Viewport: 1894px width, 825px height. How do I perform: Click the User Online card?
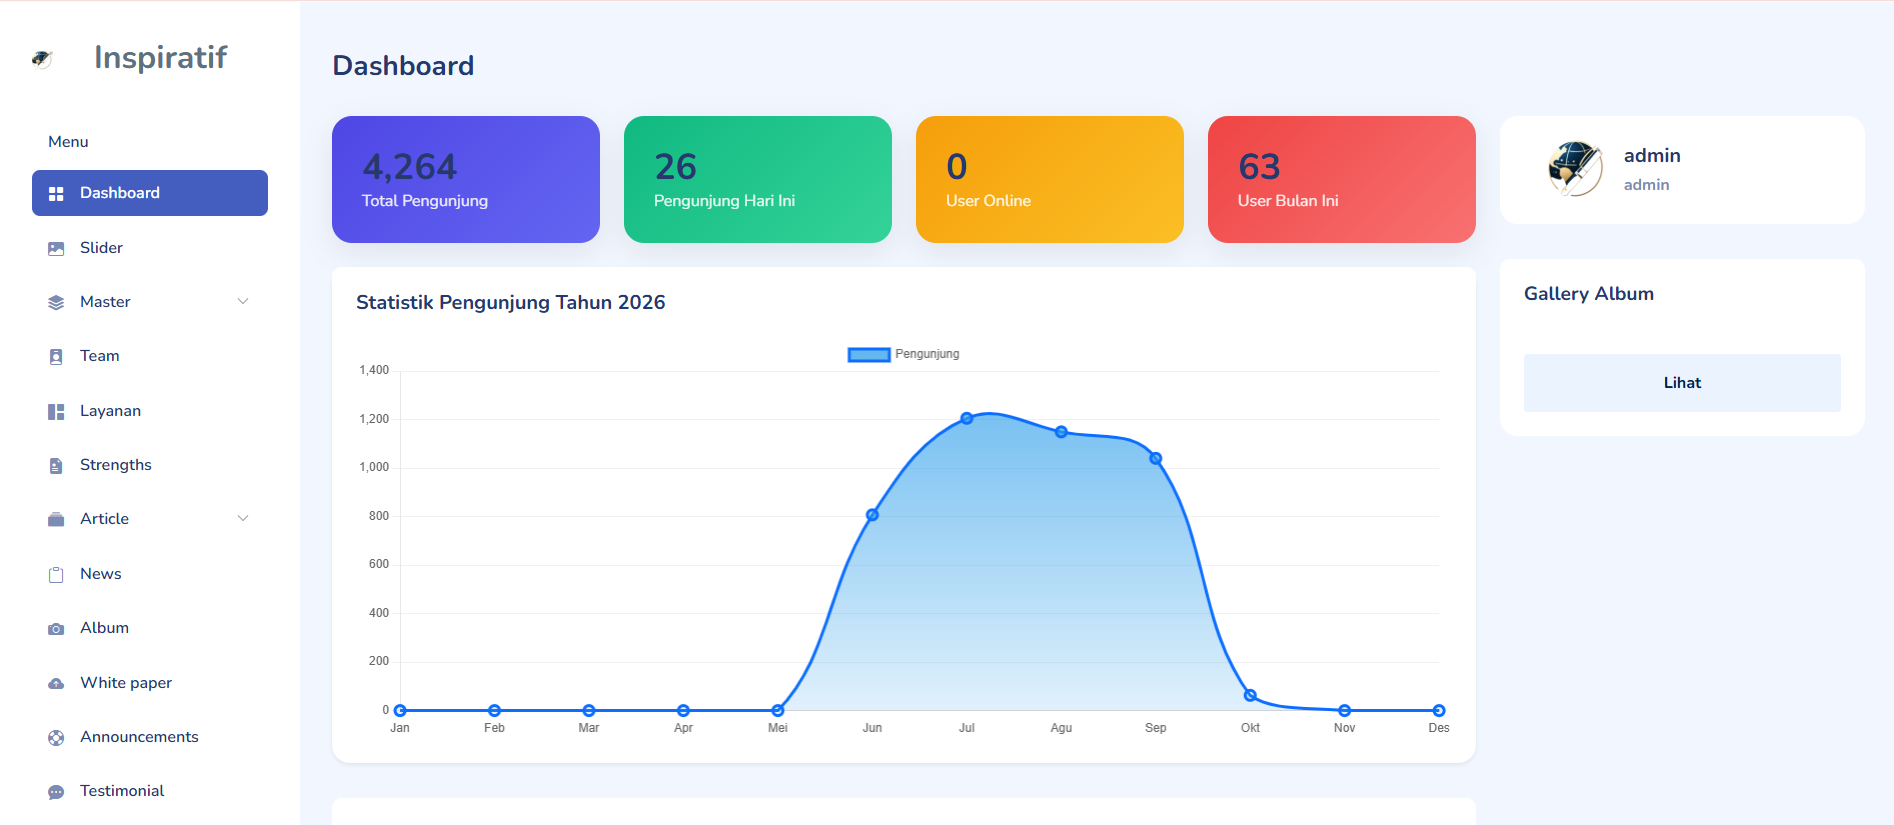pos(1050,179)
